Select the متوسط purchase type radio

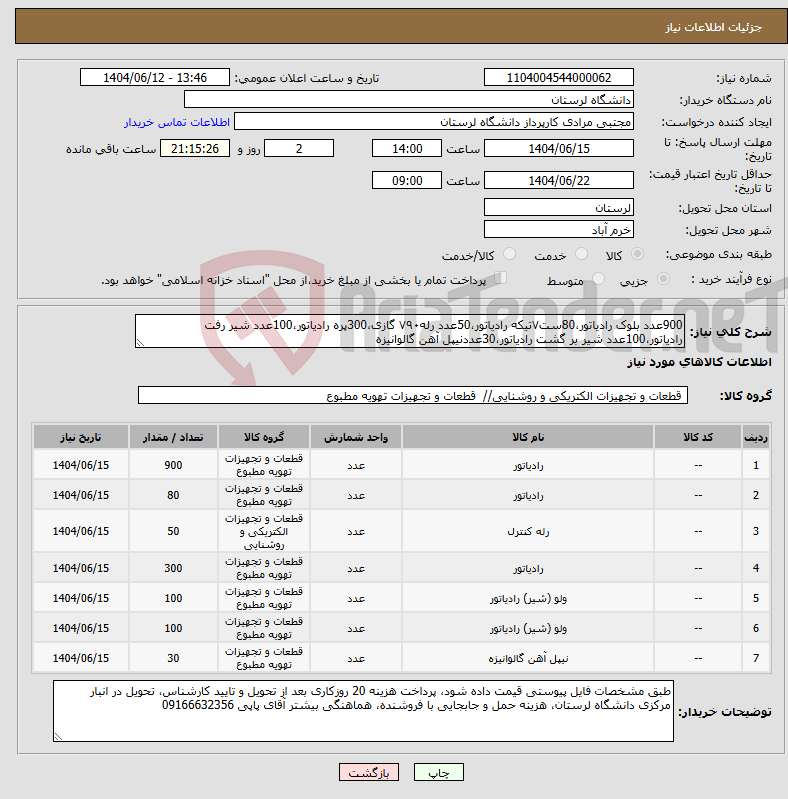tap(598, 279)
